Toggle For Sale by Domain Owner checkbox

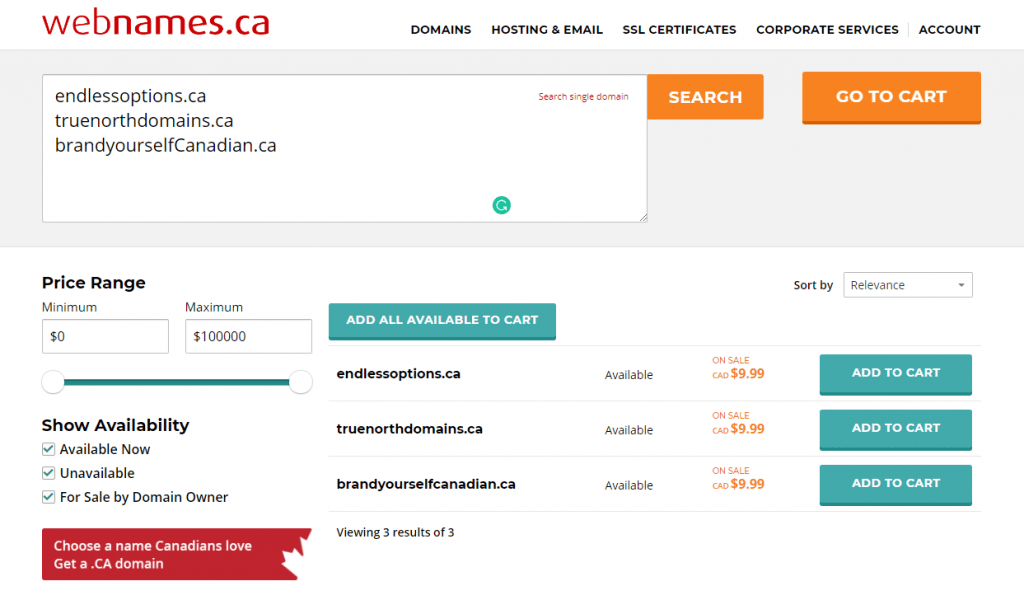pos(48,497)
